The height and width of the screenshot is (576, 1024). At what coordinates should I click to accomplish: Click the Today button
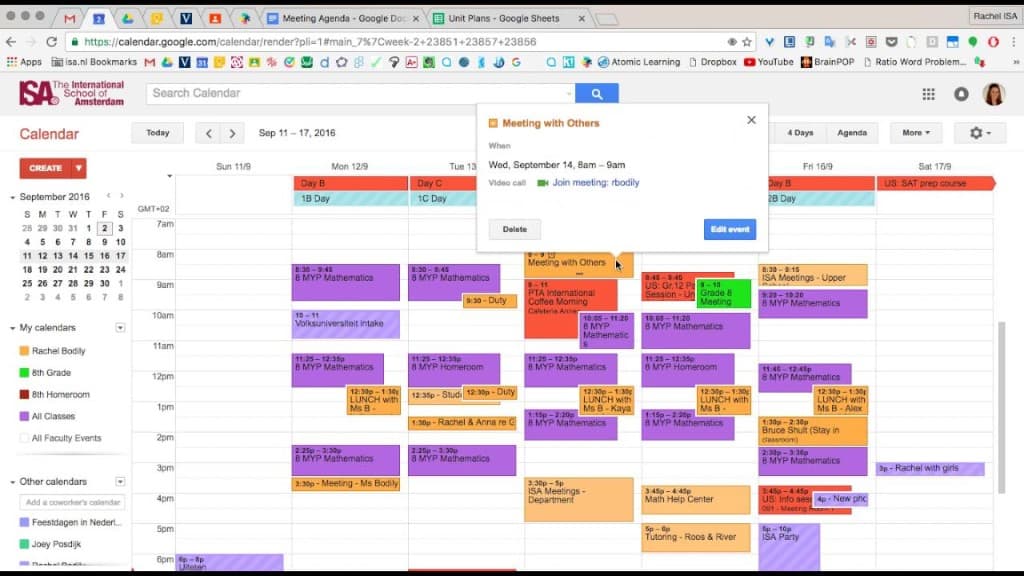click(157, 133)
